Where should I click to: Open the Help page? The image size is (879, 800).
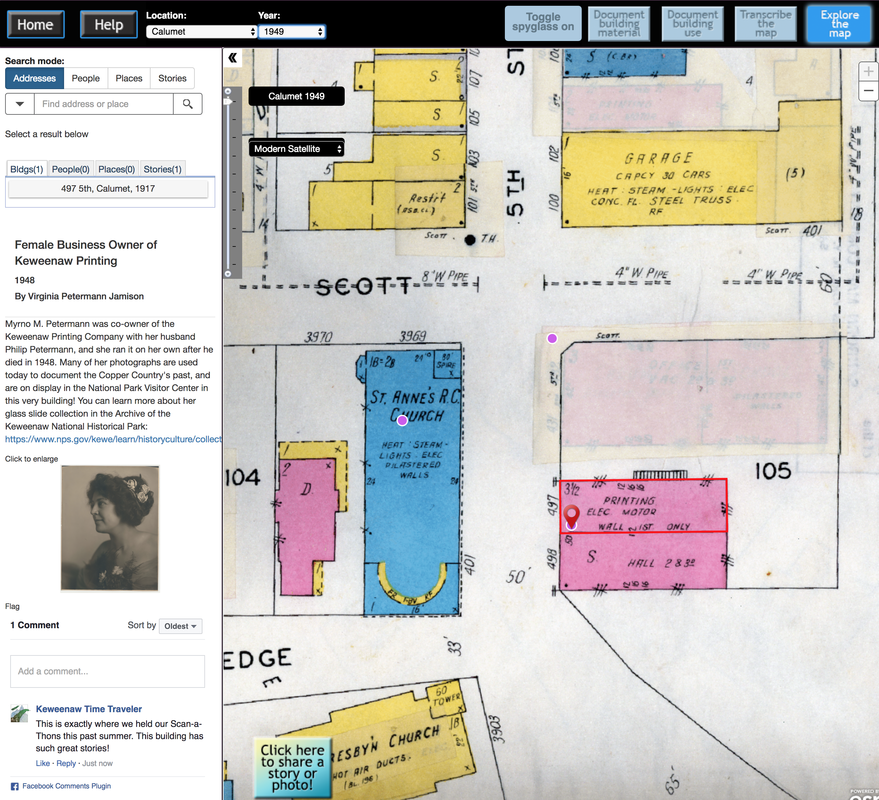click(x=109, y=25)
